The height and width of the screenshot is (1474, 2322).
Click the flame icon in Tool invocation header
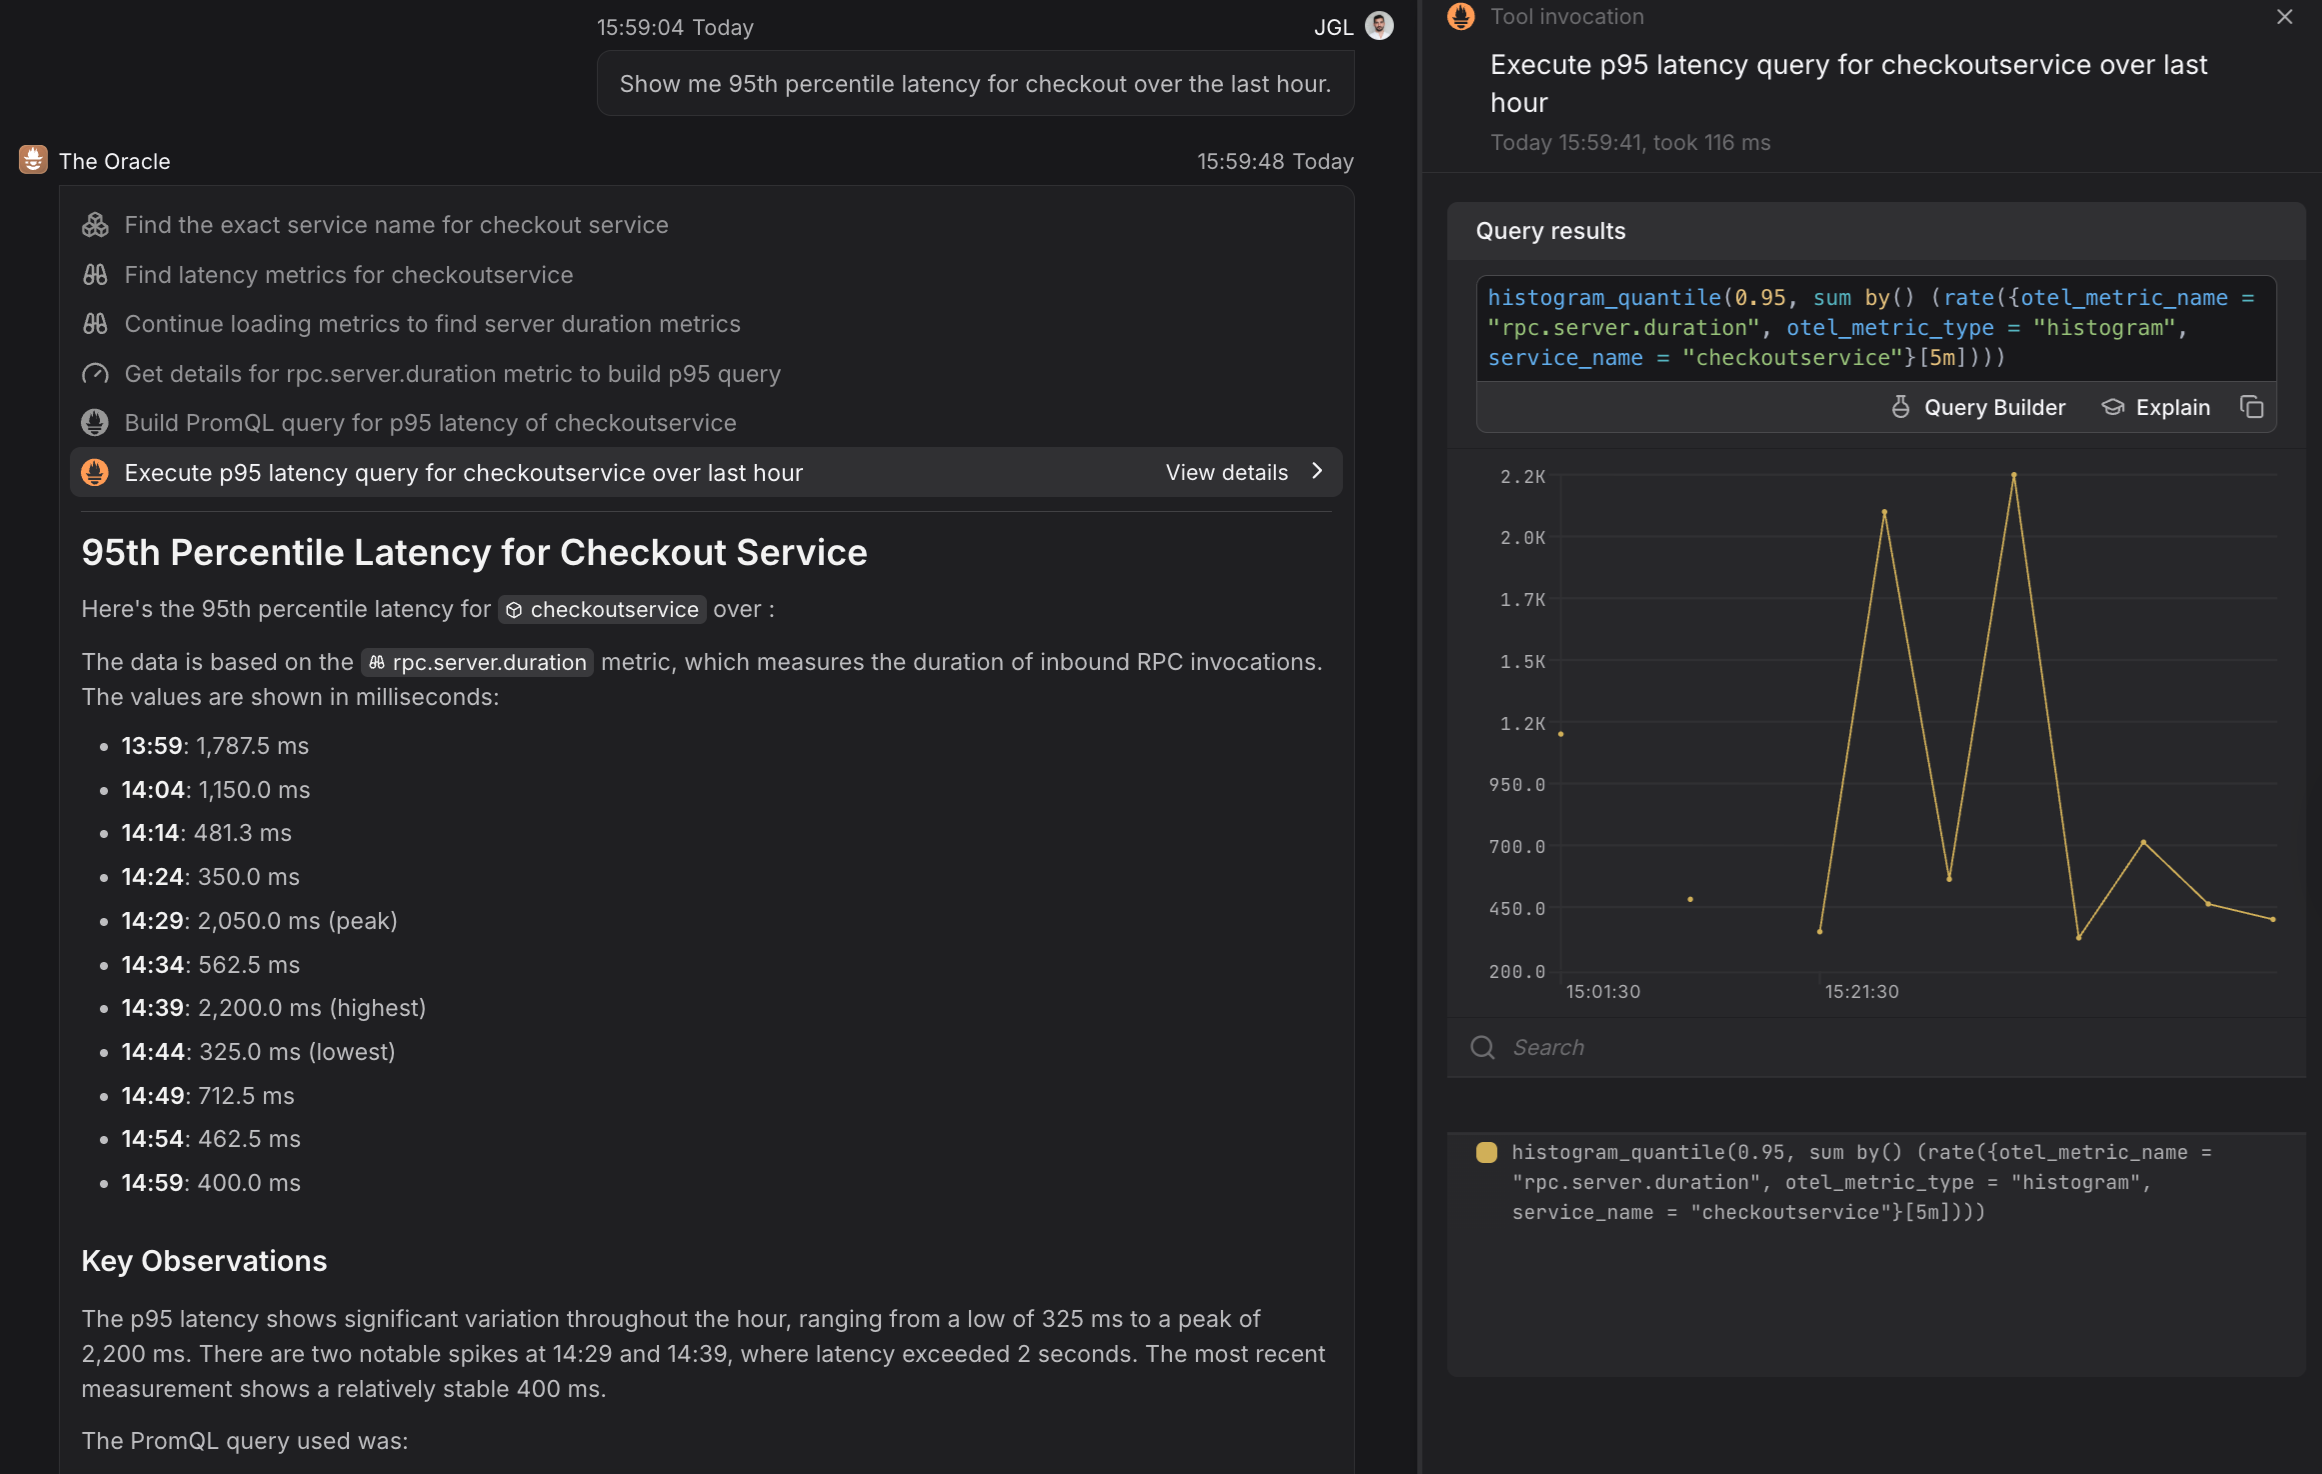(x=1461, y=17)
